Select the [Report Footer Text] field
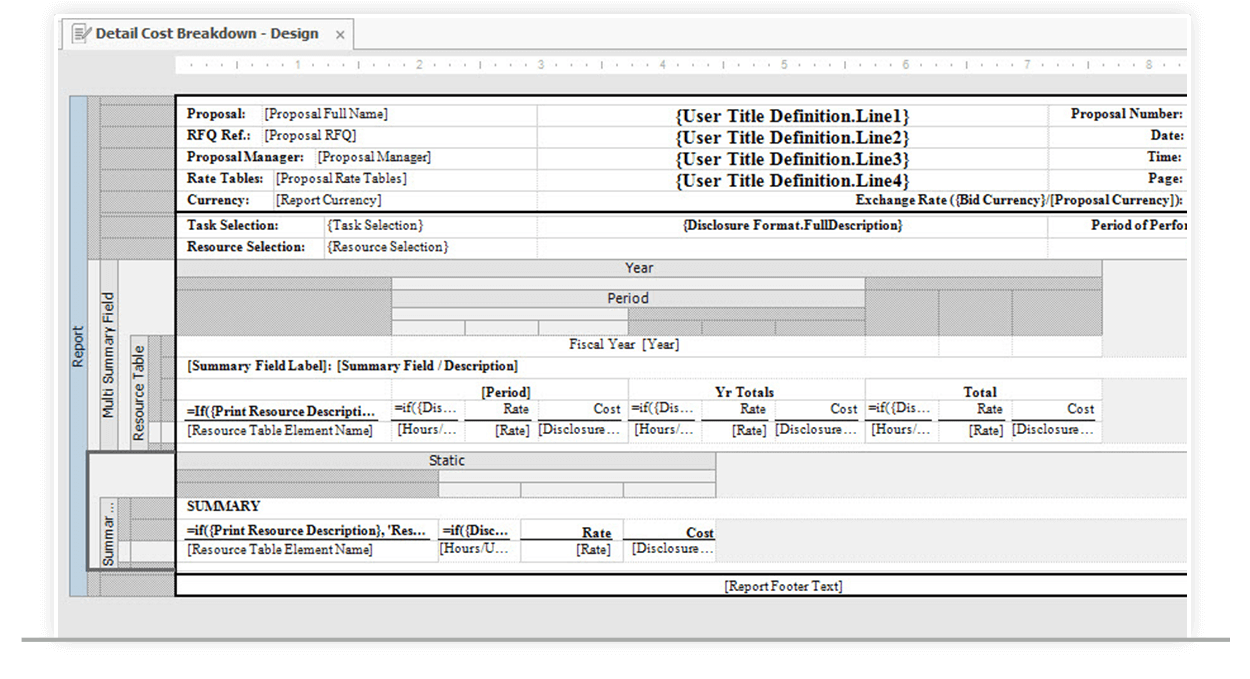The image size is (1250, 679). point(783,587)
